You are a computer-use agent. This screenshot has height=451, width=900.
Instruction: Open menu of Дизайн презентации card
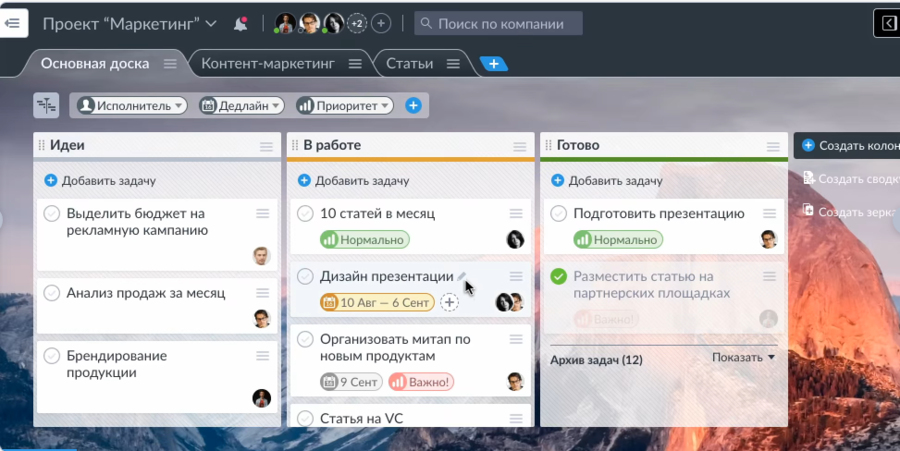click(x=516, y=277)
